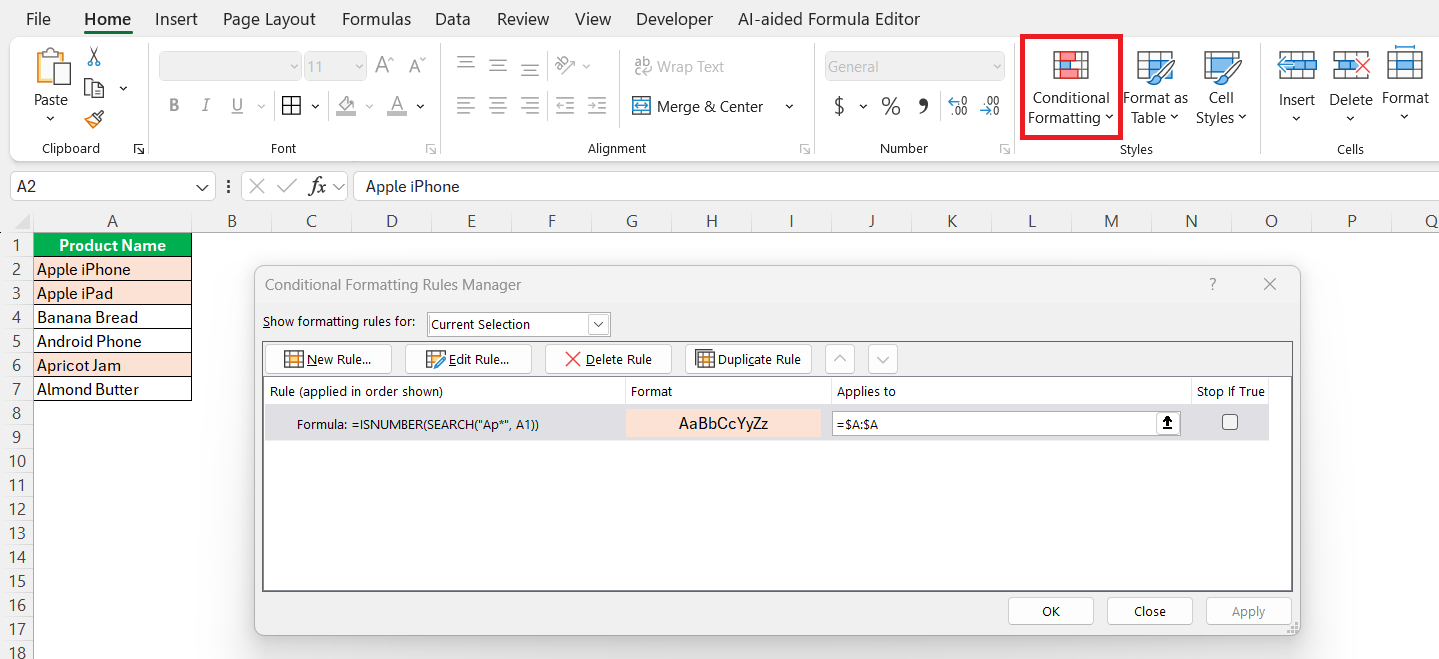Click the Orientation angled text icon
Screen dimensions: 1439x659
[x=566, y=65]
